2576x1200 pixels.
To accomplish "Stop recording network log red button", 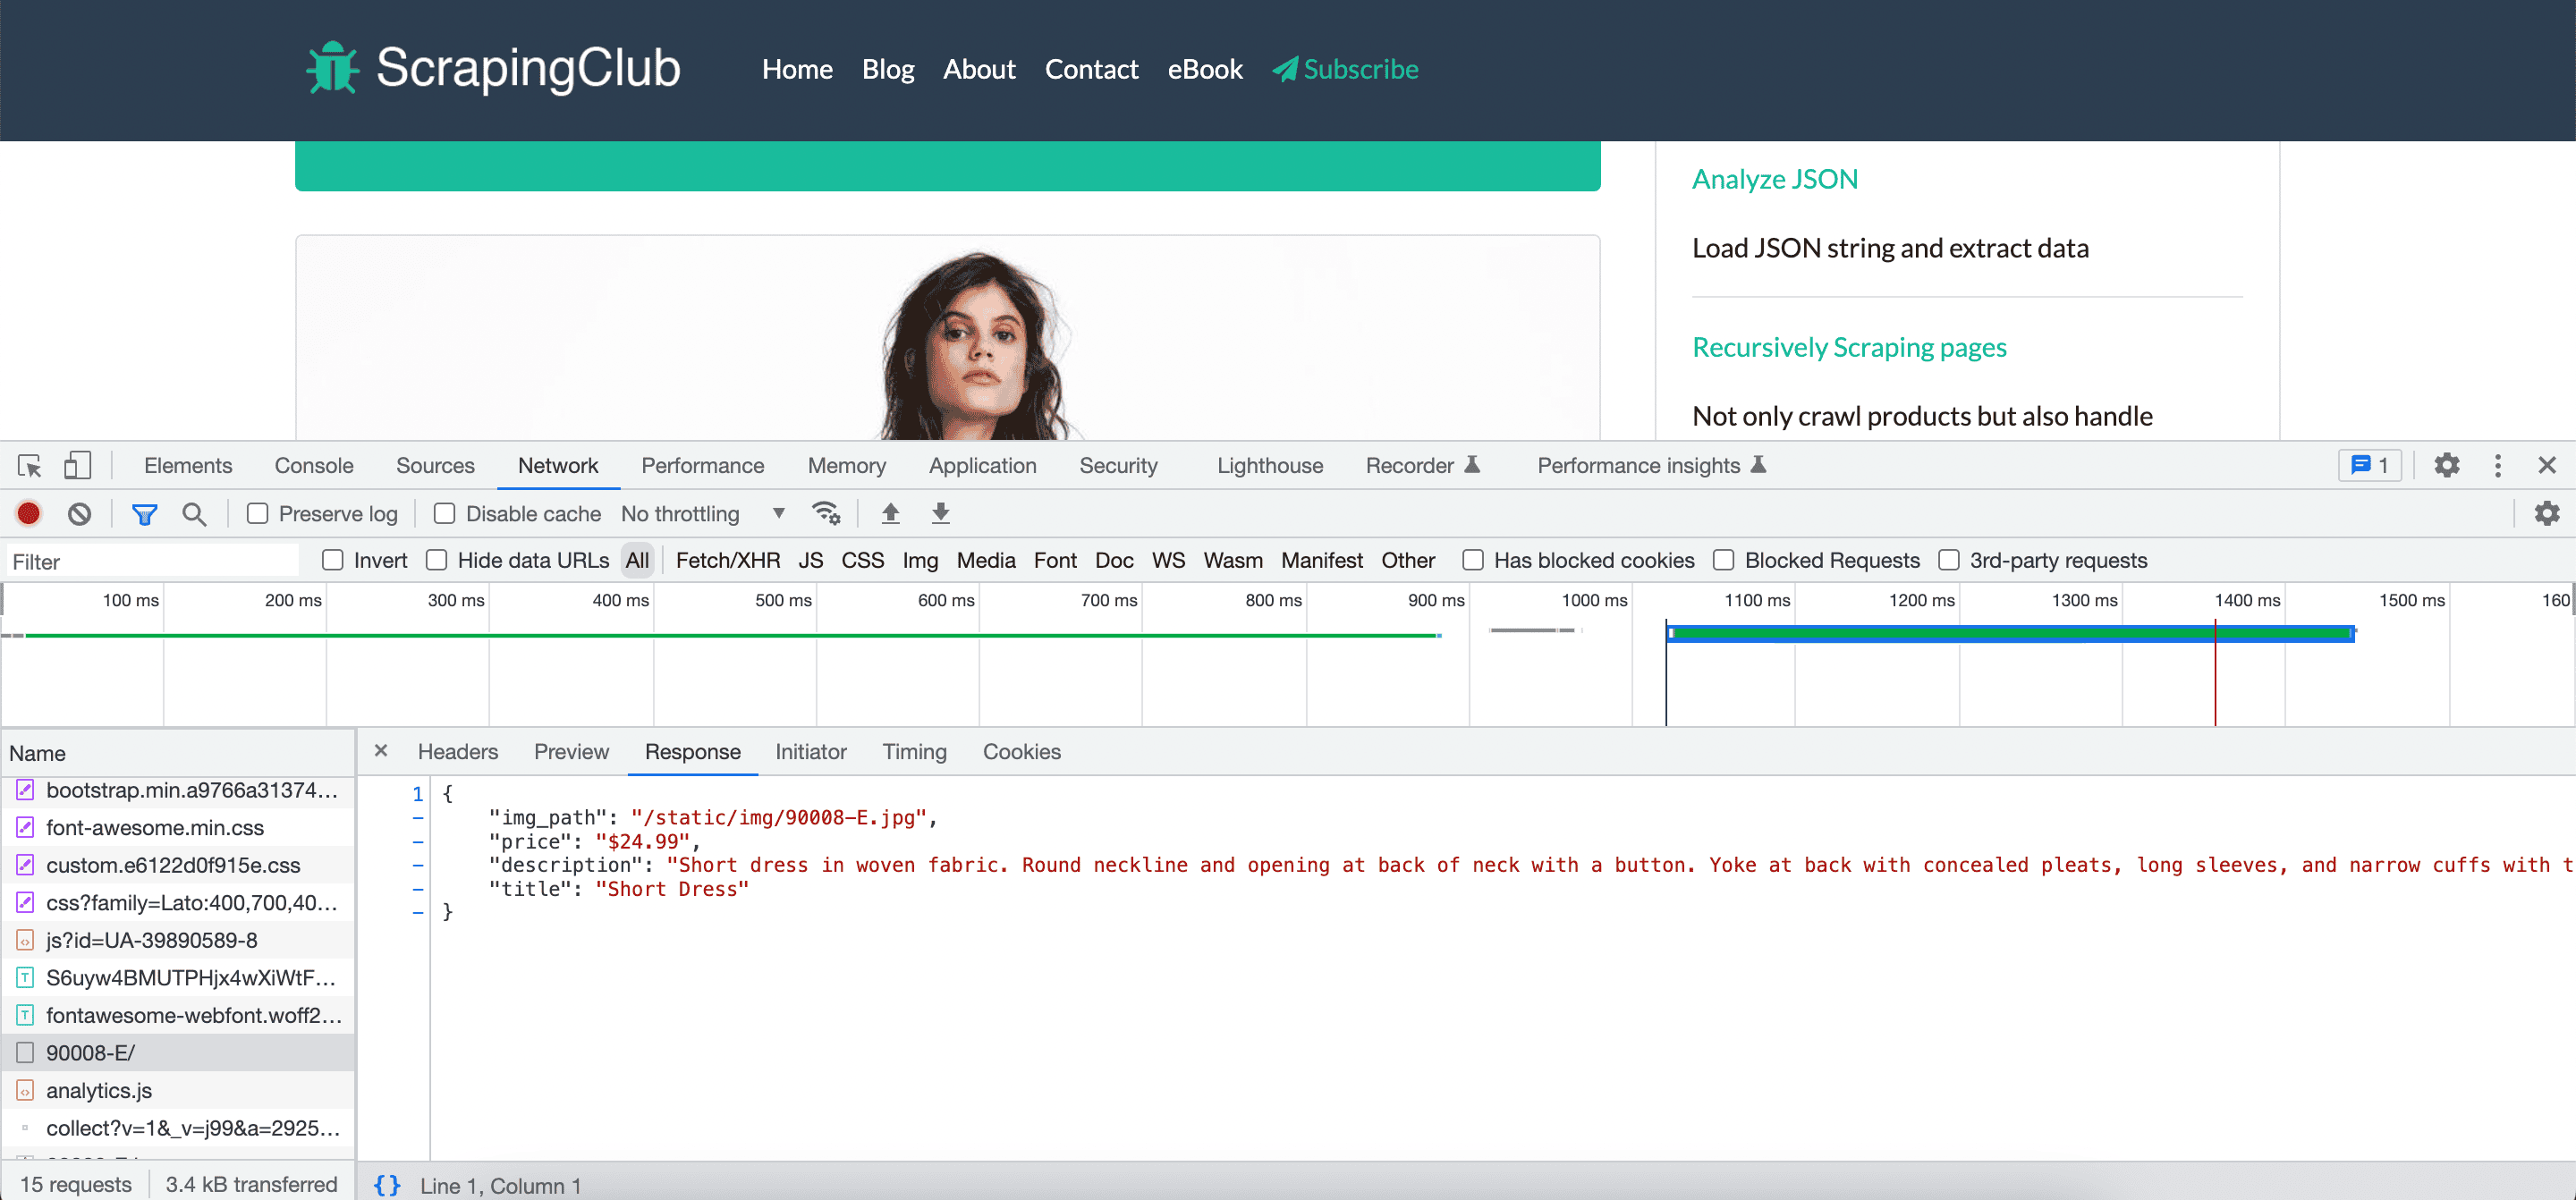I will pyautogui.click(x=29, y=514).
